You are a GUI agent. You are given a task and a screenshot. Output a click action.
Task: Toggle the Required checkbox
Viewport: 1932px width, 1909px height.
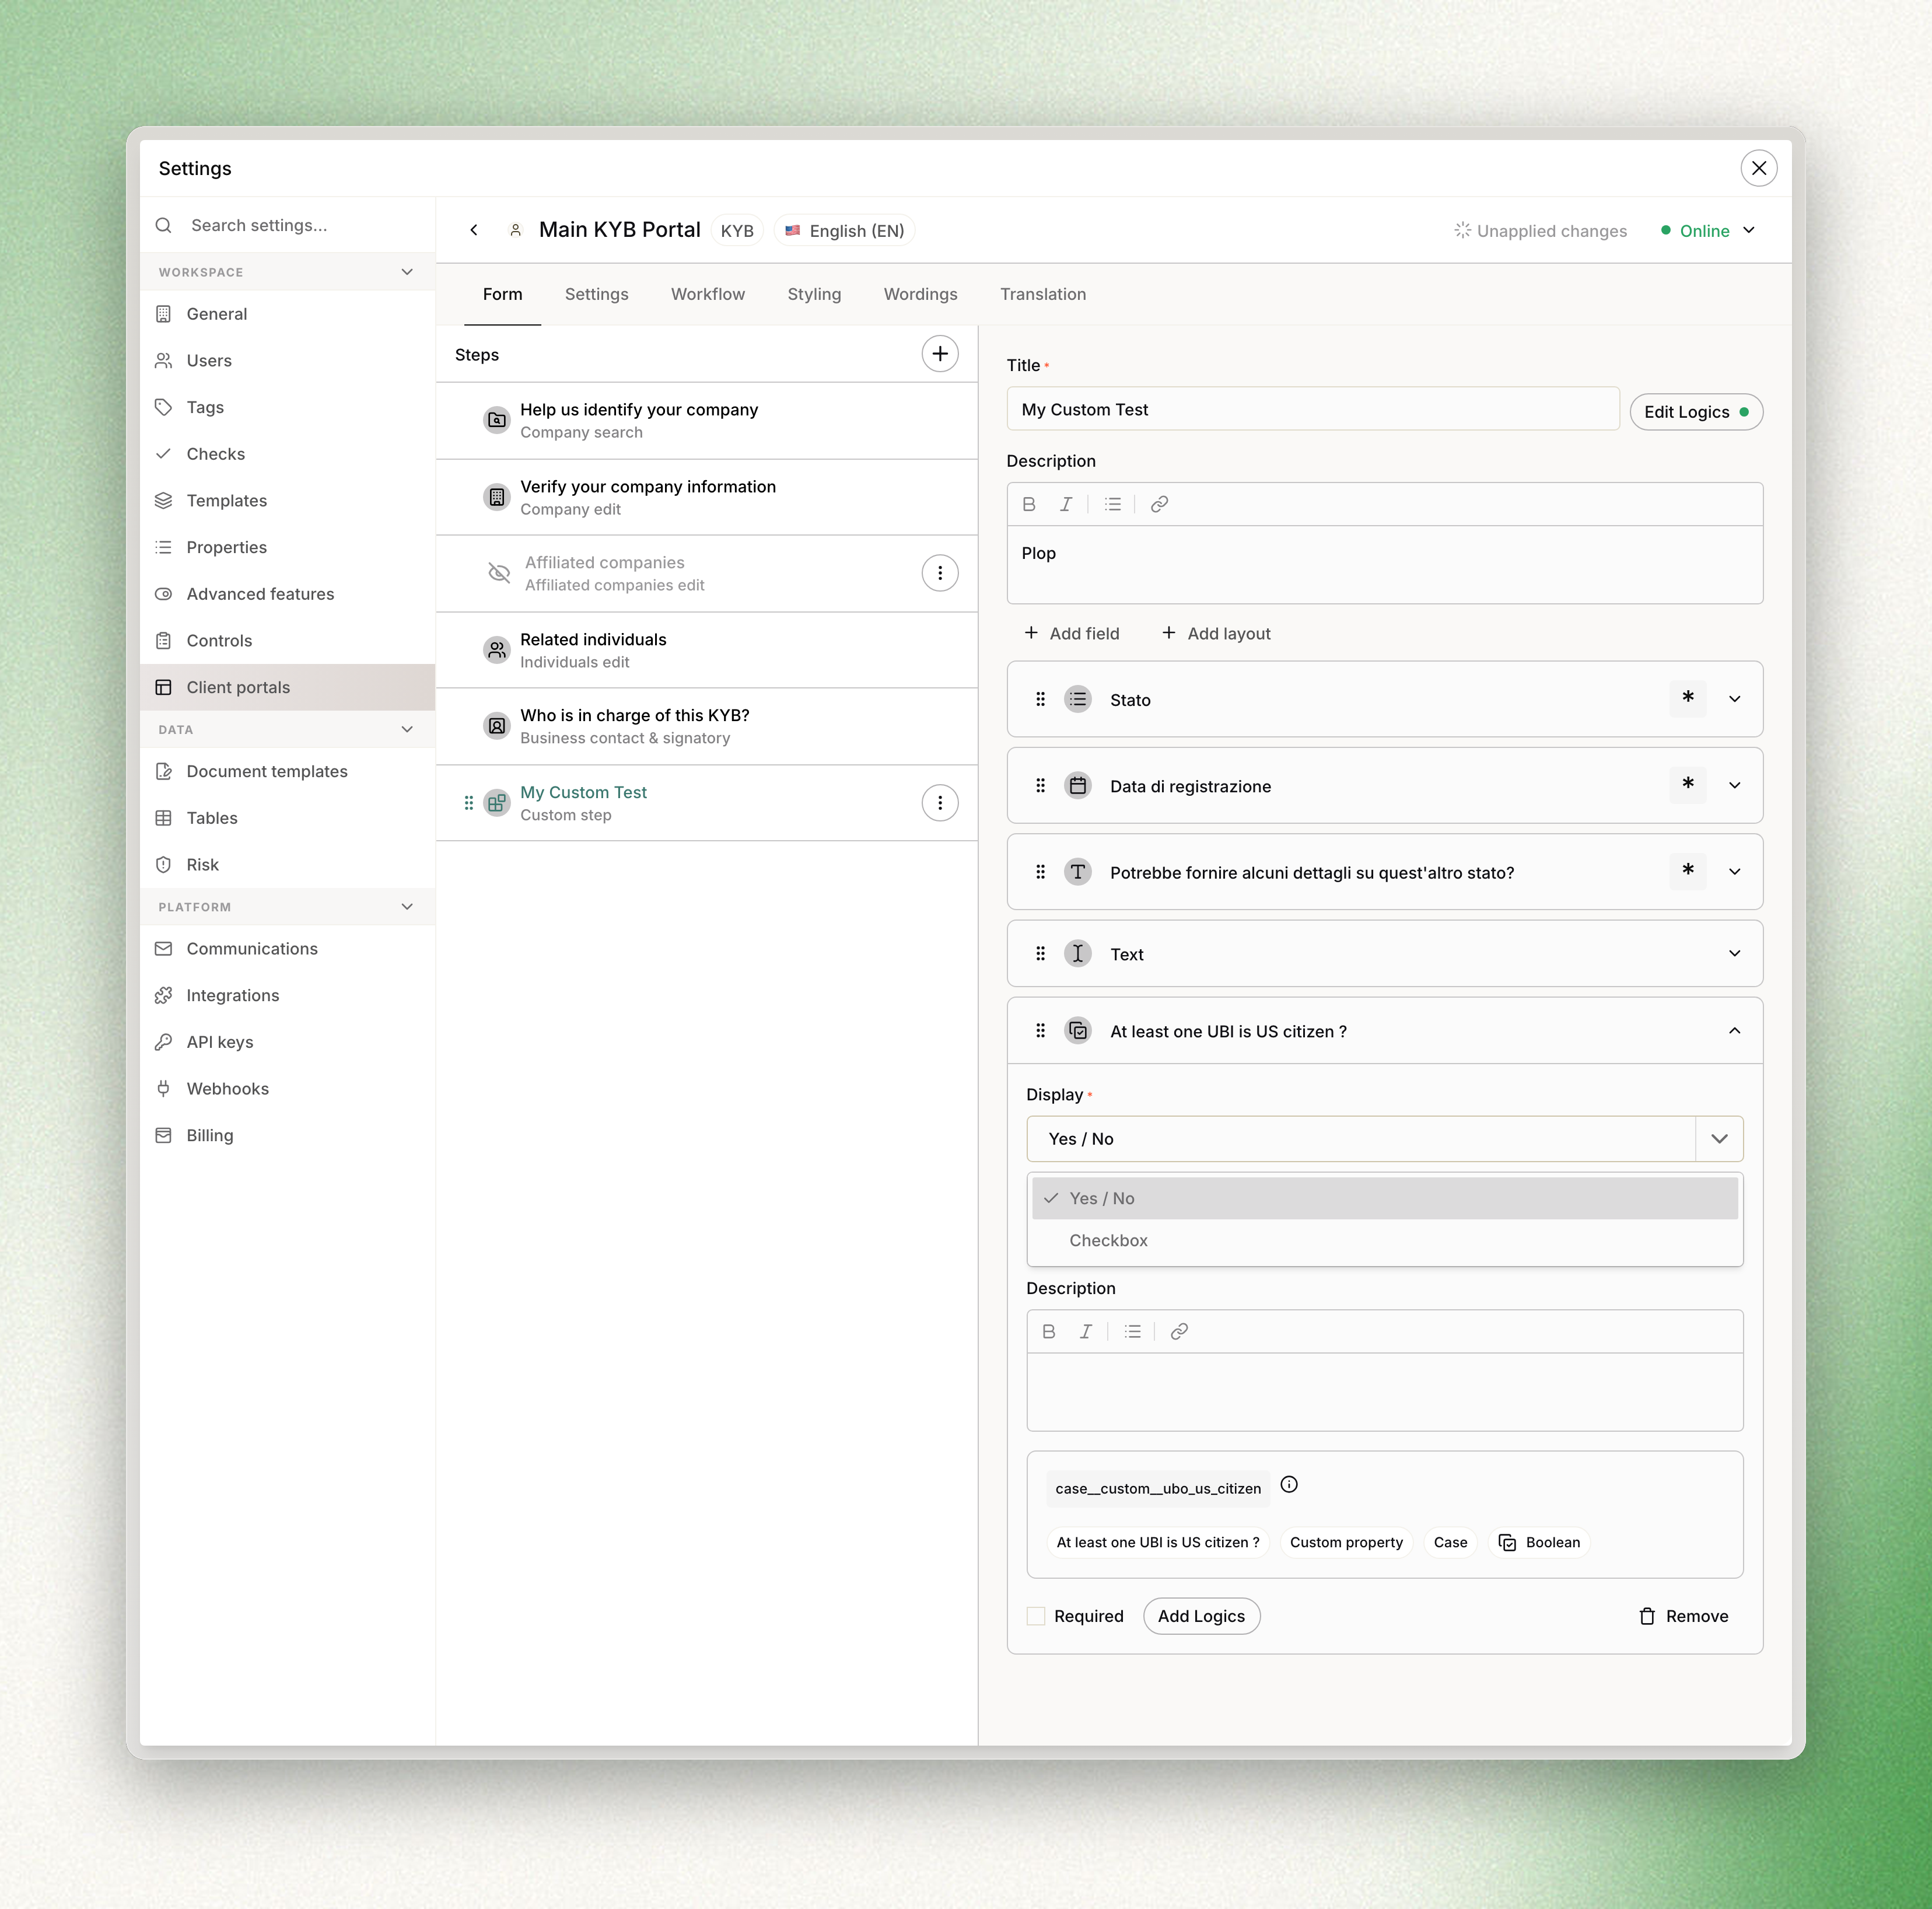click(1036, 1616)
